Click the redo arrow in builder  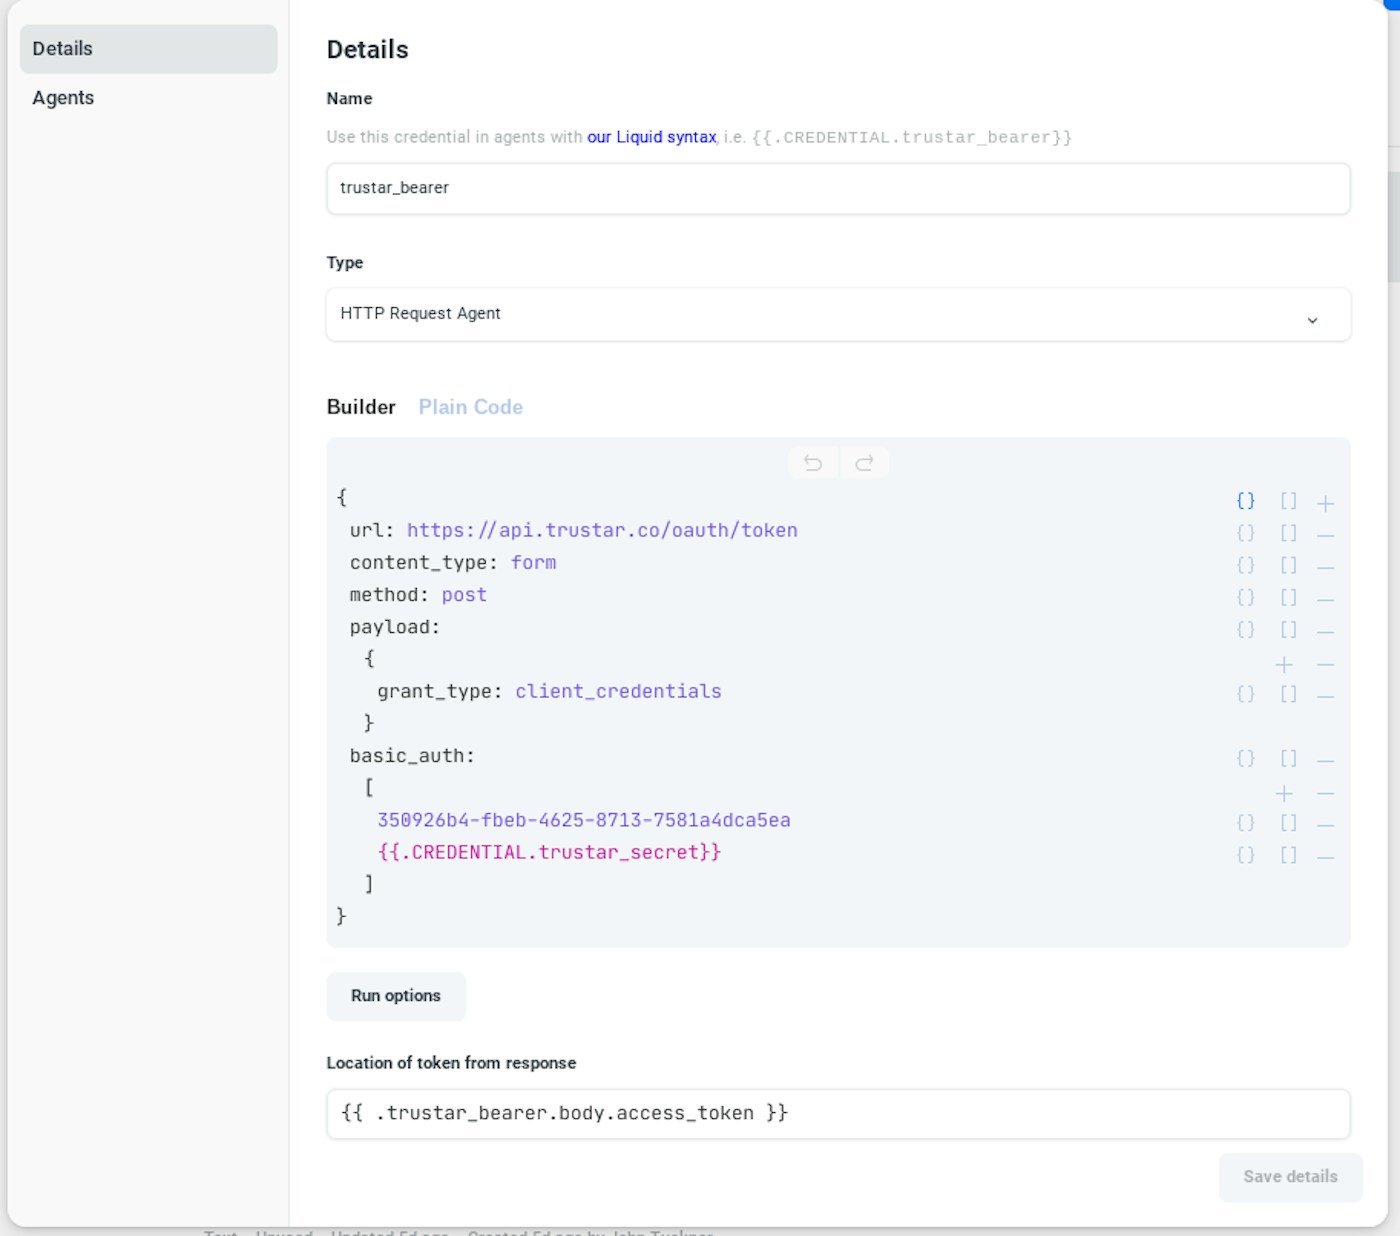pyautogui.click(x=864, y=463)
